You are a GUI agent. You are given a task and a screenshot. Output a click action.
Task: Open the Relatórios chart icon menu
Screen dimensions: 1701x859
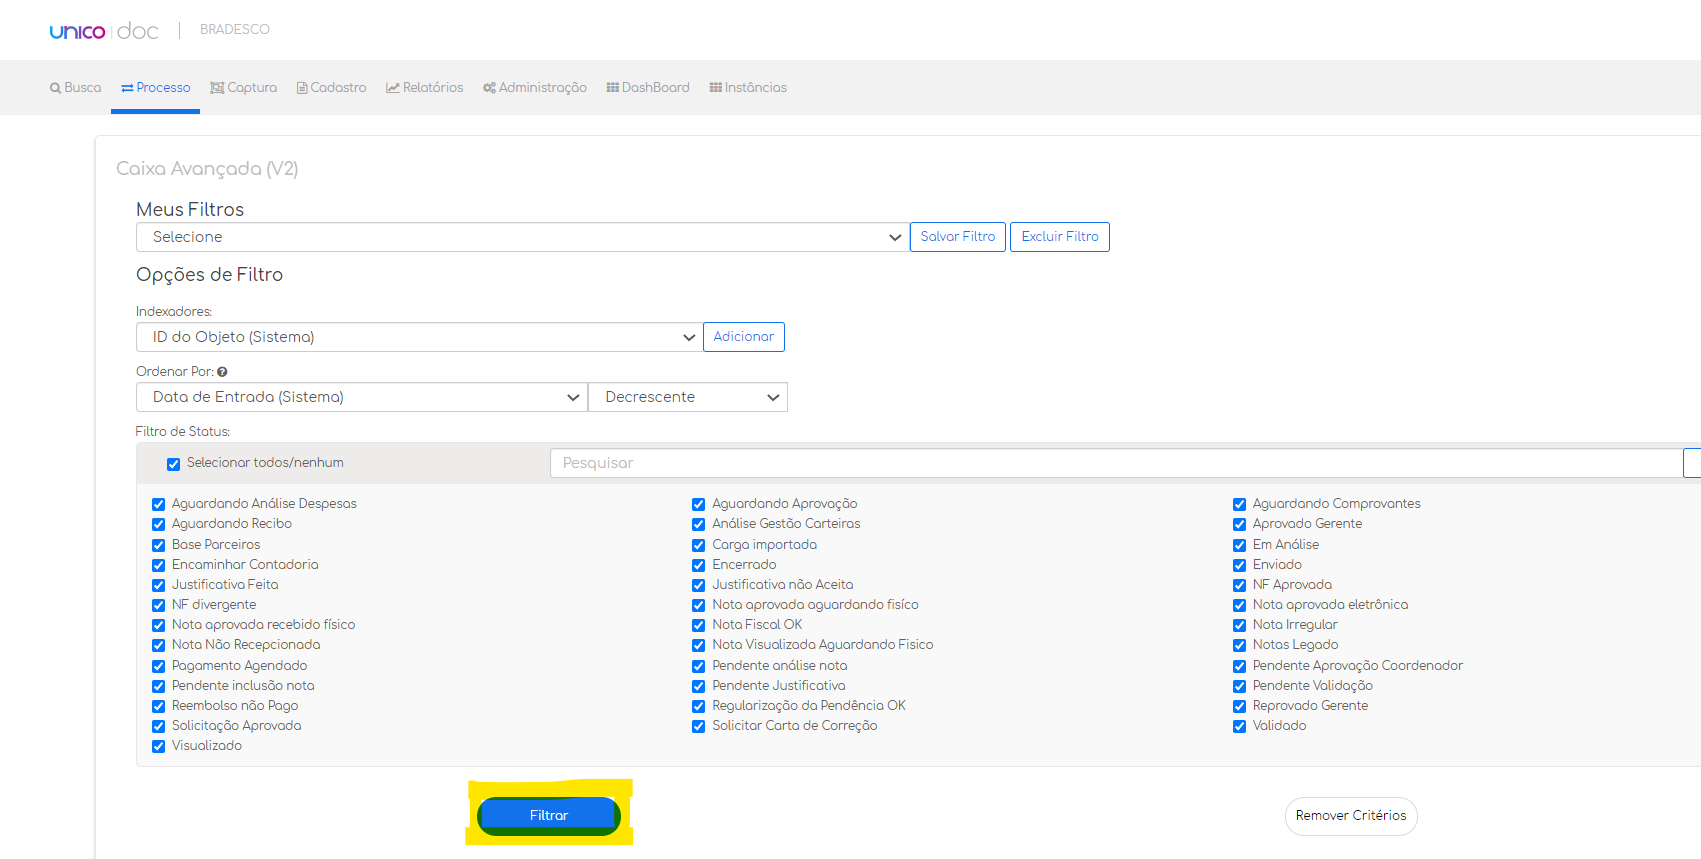click(x=393, y=88)
